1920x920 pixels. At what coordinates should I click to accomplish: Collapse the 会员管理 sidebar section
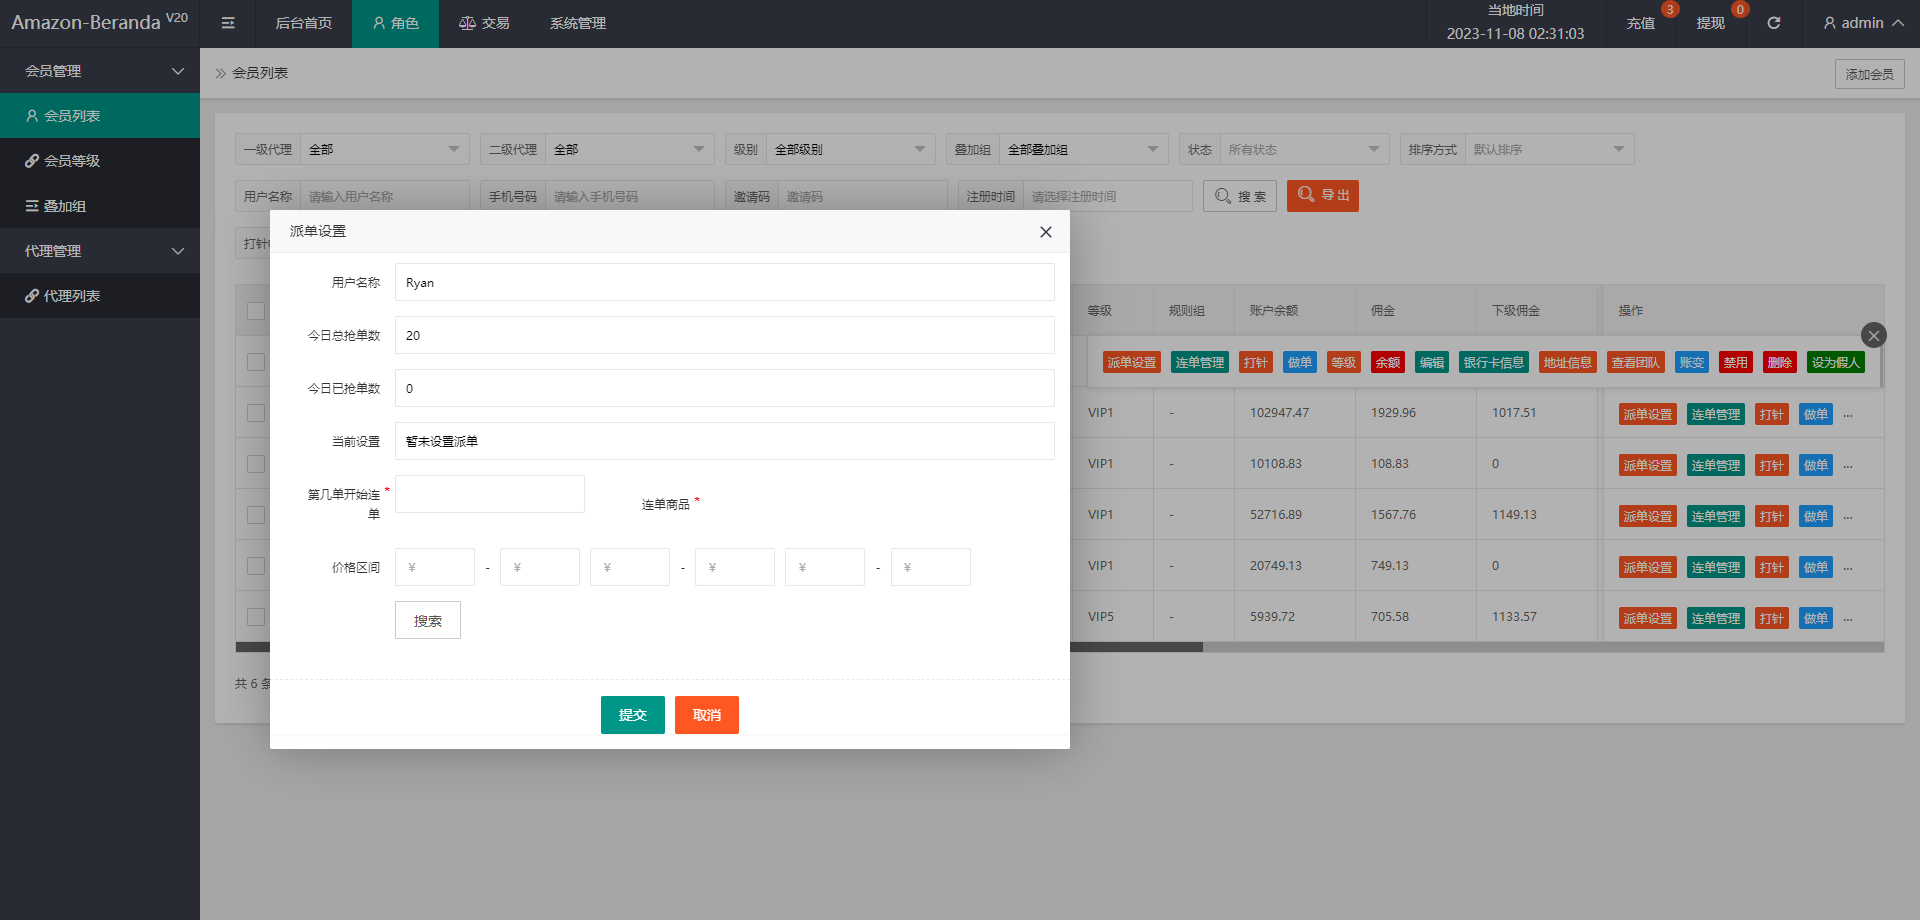100,71
